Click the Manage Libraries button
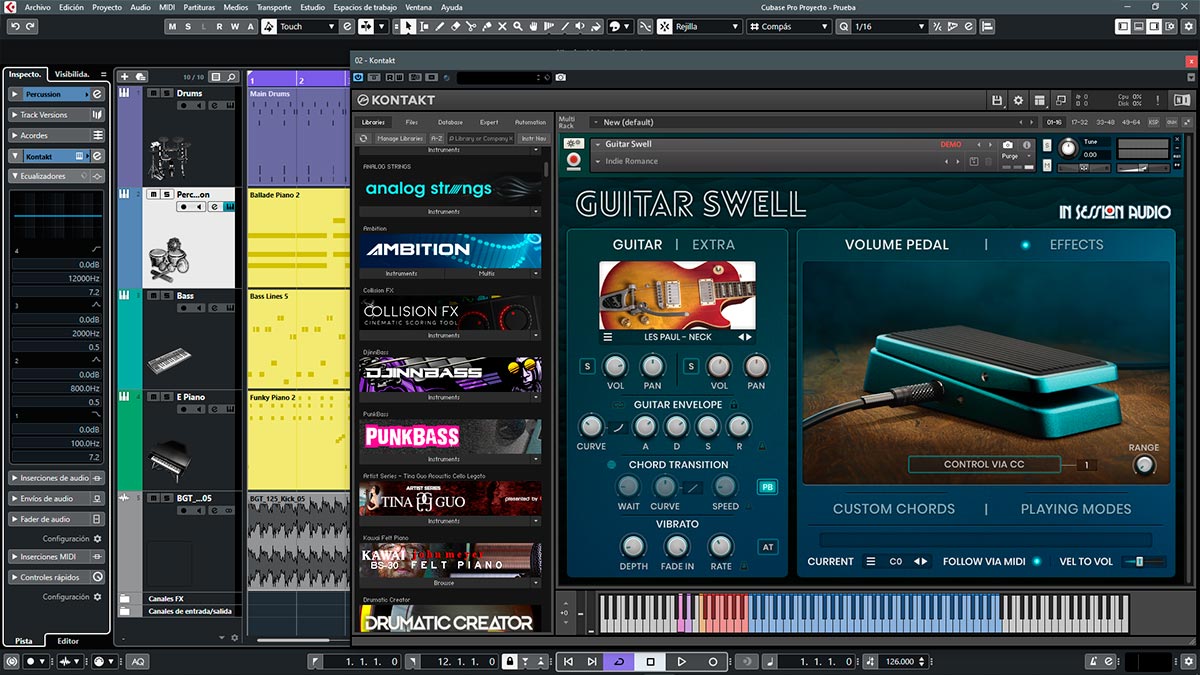This screenshot has height=675, width=1200. (400, 138)
